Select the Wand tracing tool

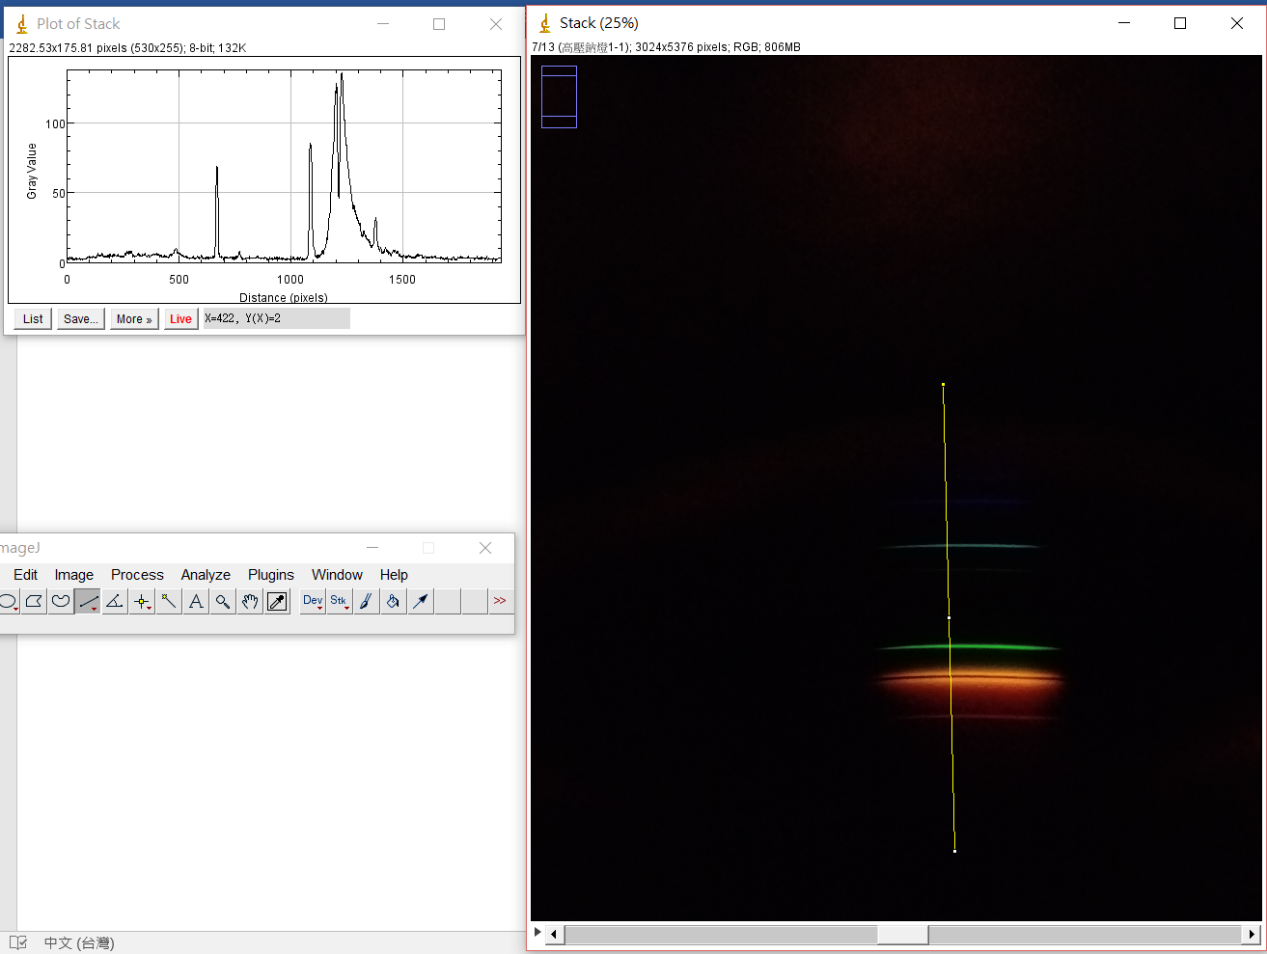[169, 601]
